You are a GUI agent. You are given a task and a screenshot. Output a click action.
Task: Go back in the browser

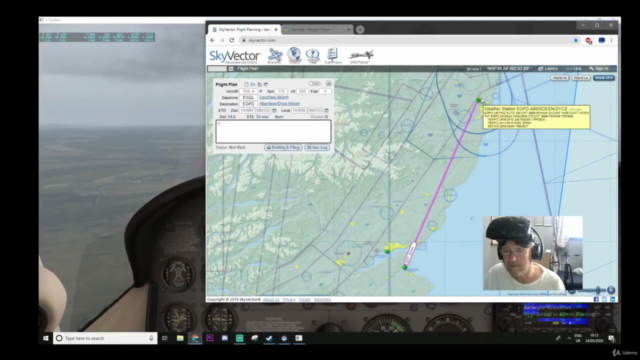(212, 40)
